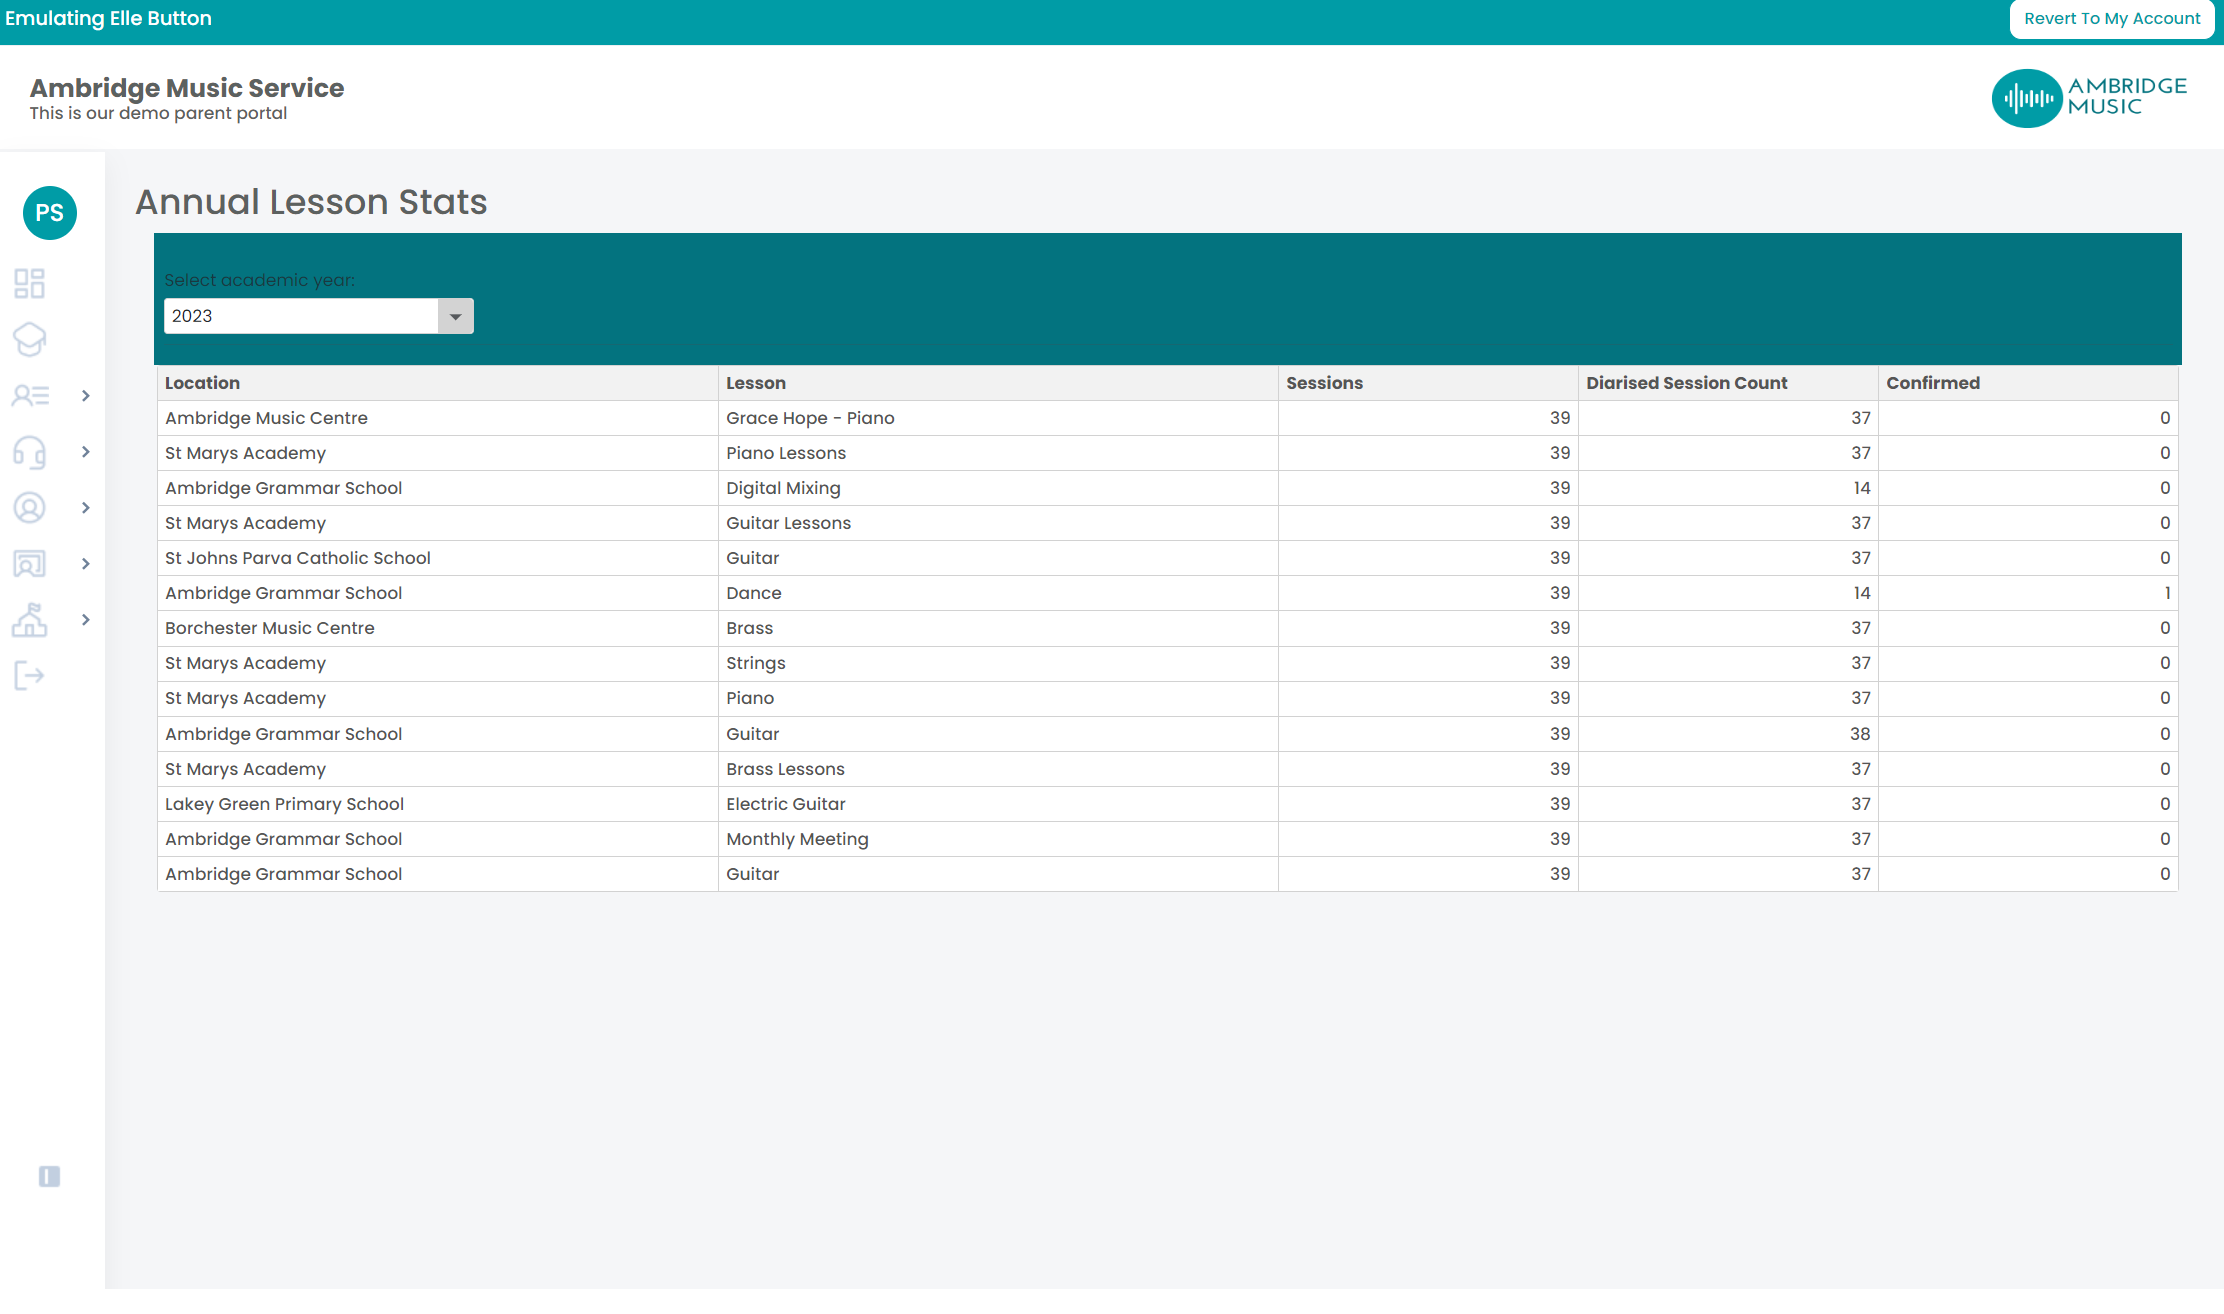Open the classroom board icon in sidebar

coord(30,564)
